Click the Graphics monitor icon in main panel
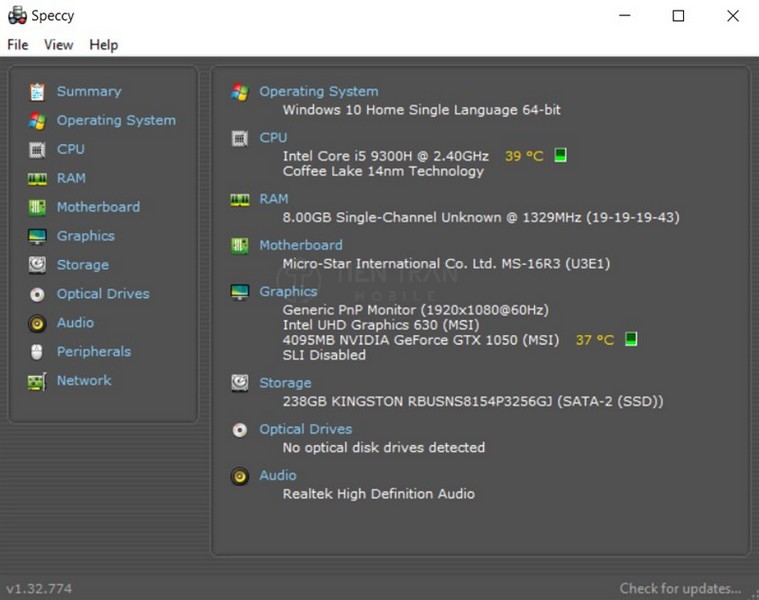 pos(240,292)
